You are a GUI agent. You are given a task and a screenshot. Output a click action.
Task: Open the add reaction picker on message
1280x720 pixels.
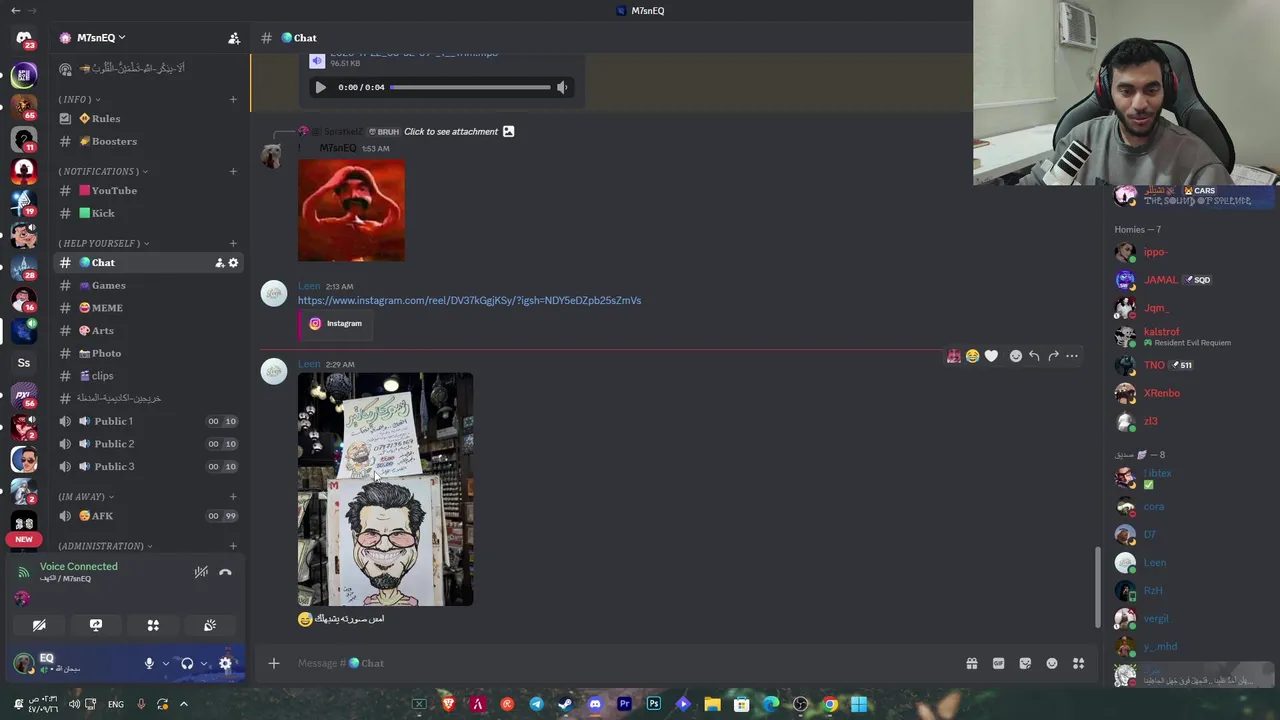coord(1016,356)
